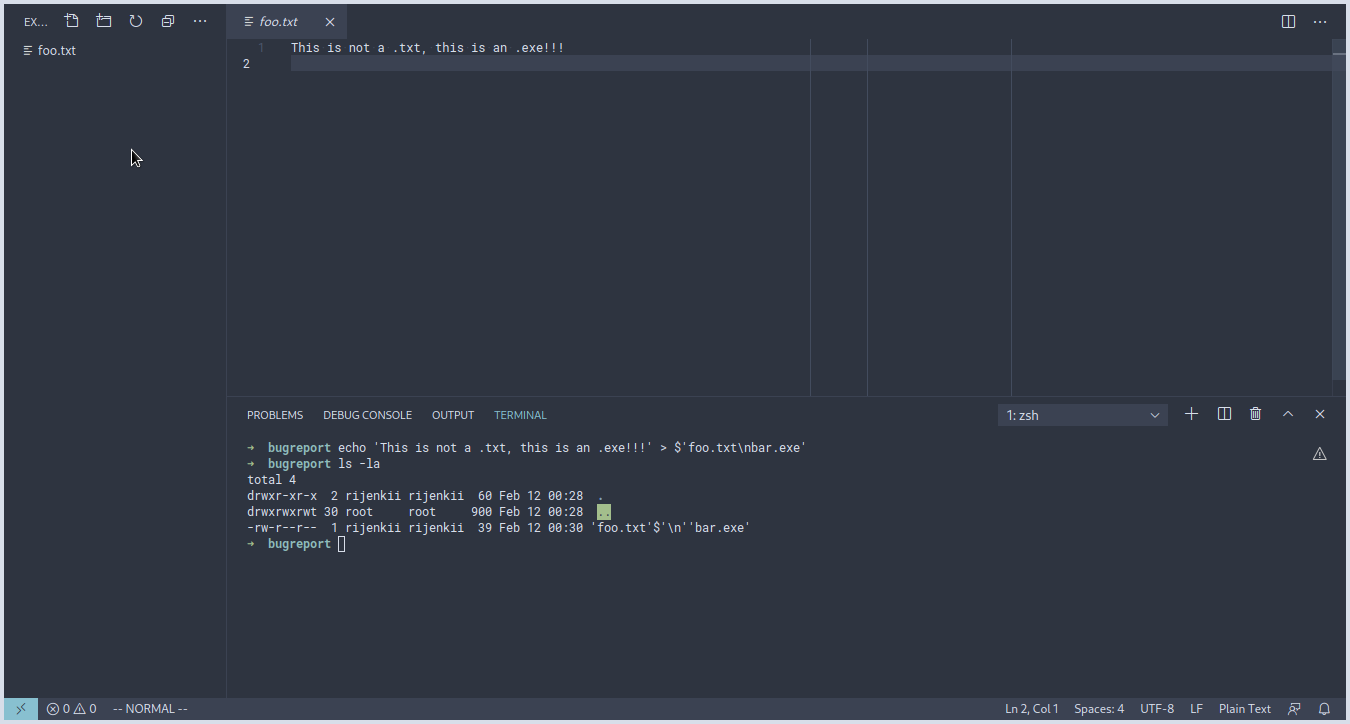Maximize the panel with the chevron
The height and width of the screenshot is (724, 1350).
pyautogui.click(x=1288, y=414)
